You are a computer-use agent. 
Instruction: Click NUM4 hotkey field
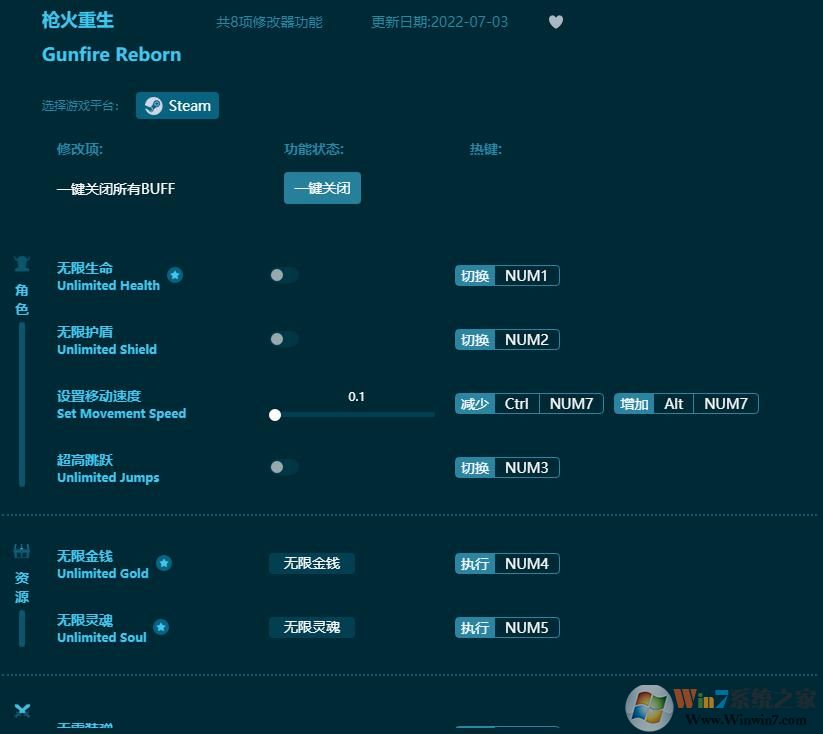click(x=526, y=564)
